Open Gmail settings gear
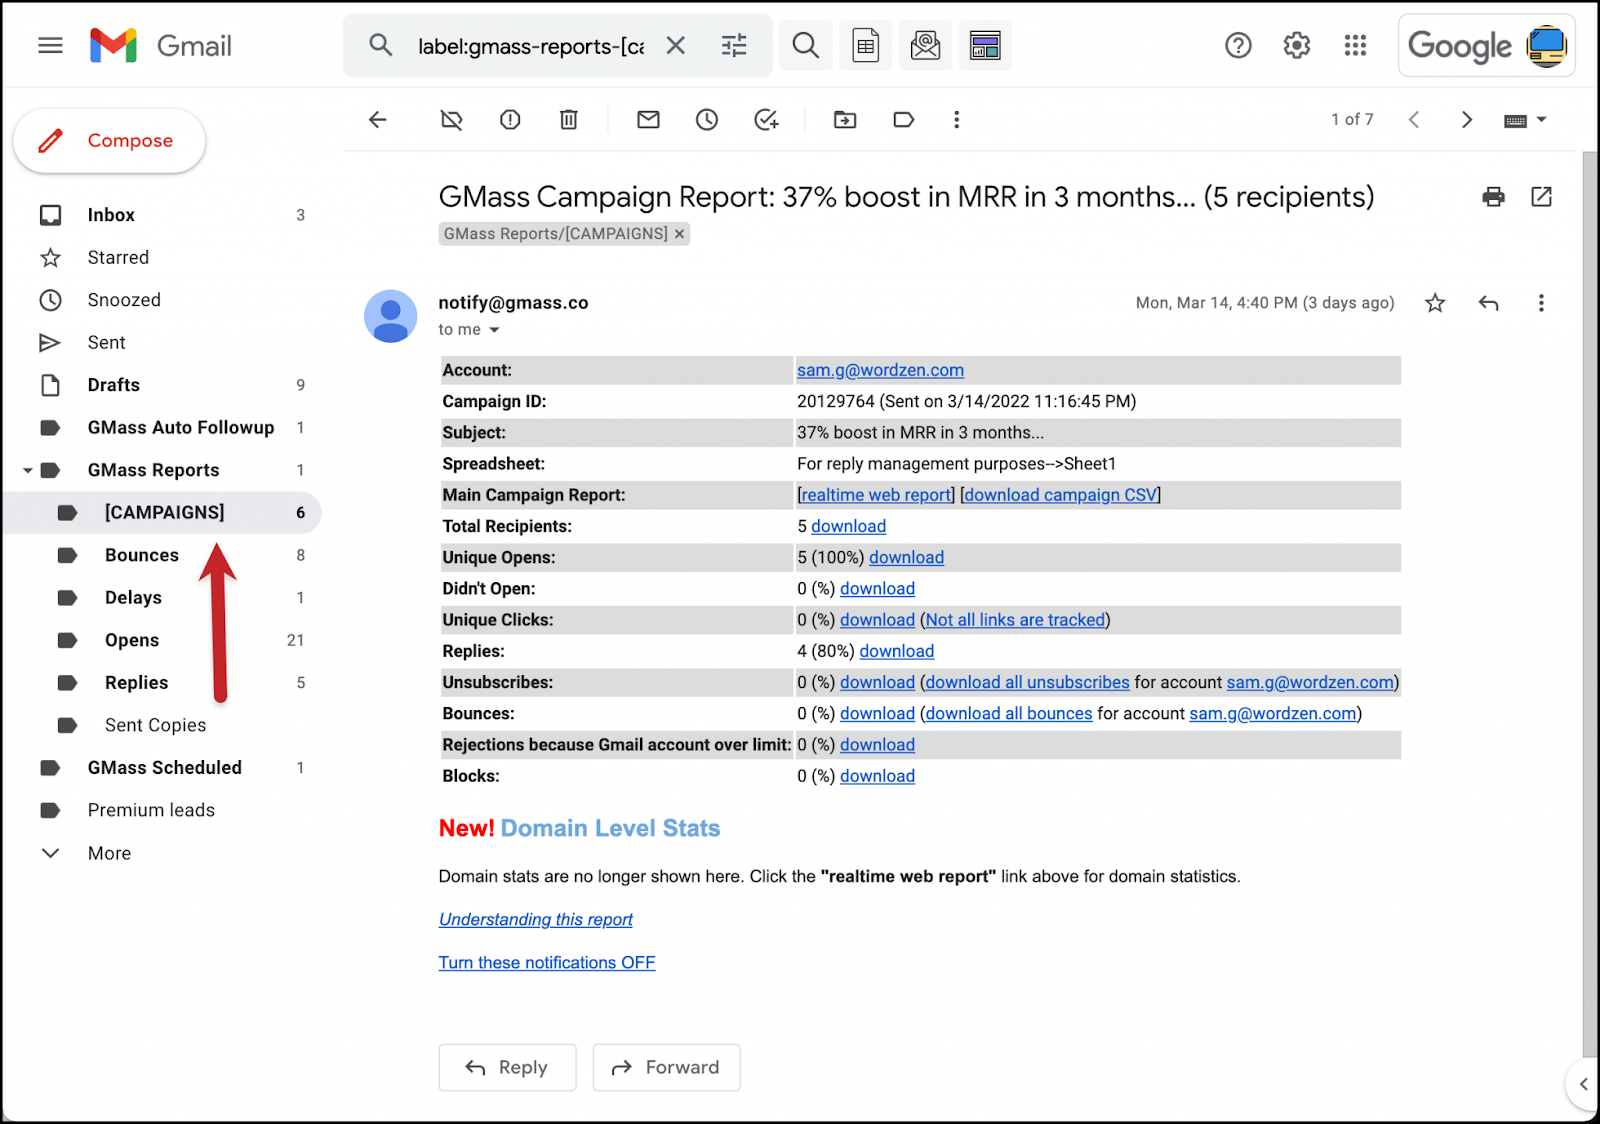 1297,45
